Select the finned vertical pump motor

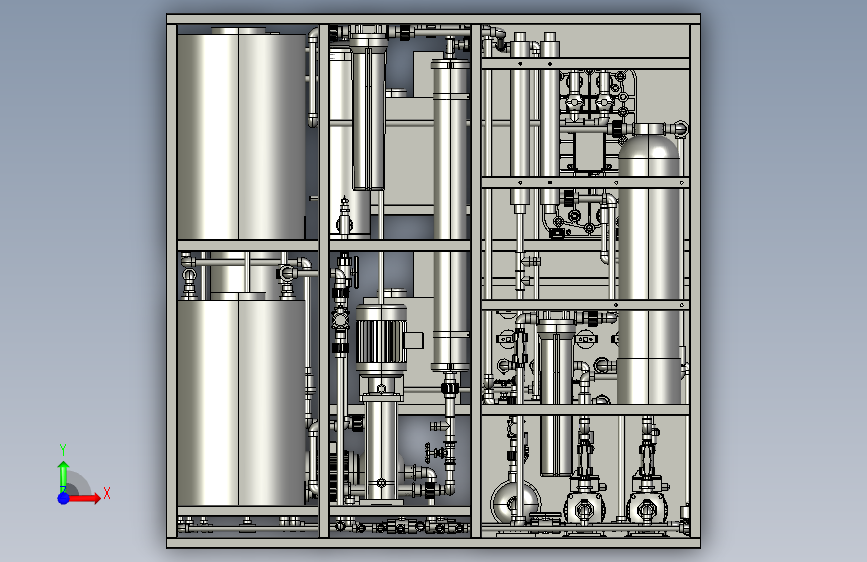(x=381, y=337)
